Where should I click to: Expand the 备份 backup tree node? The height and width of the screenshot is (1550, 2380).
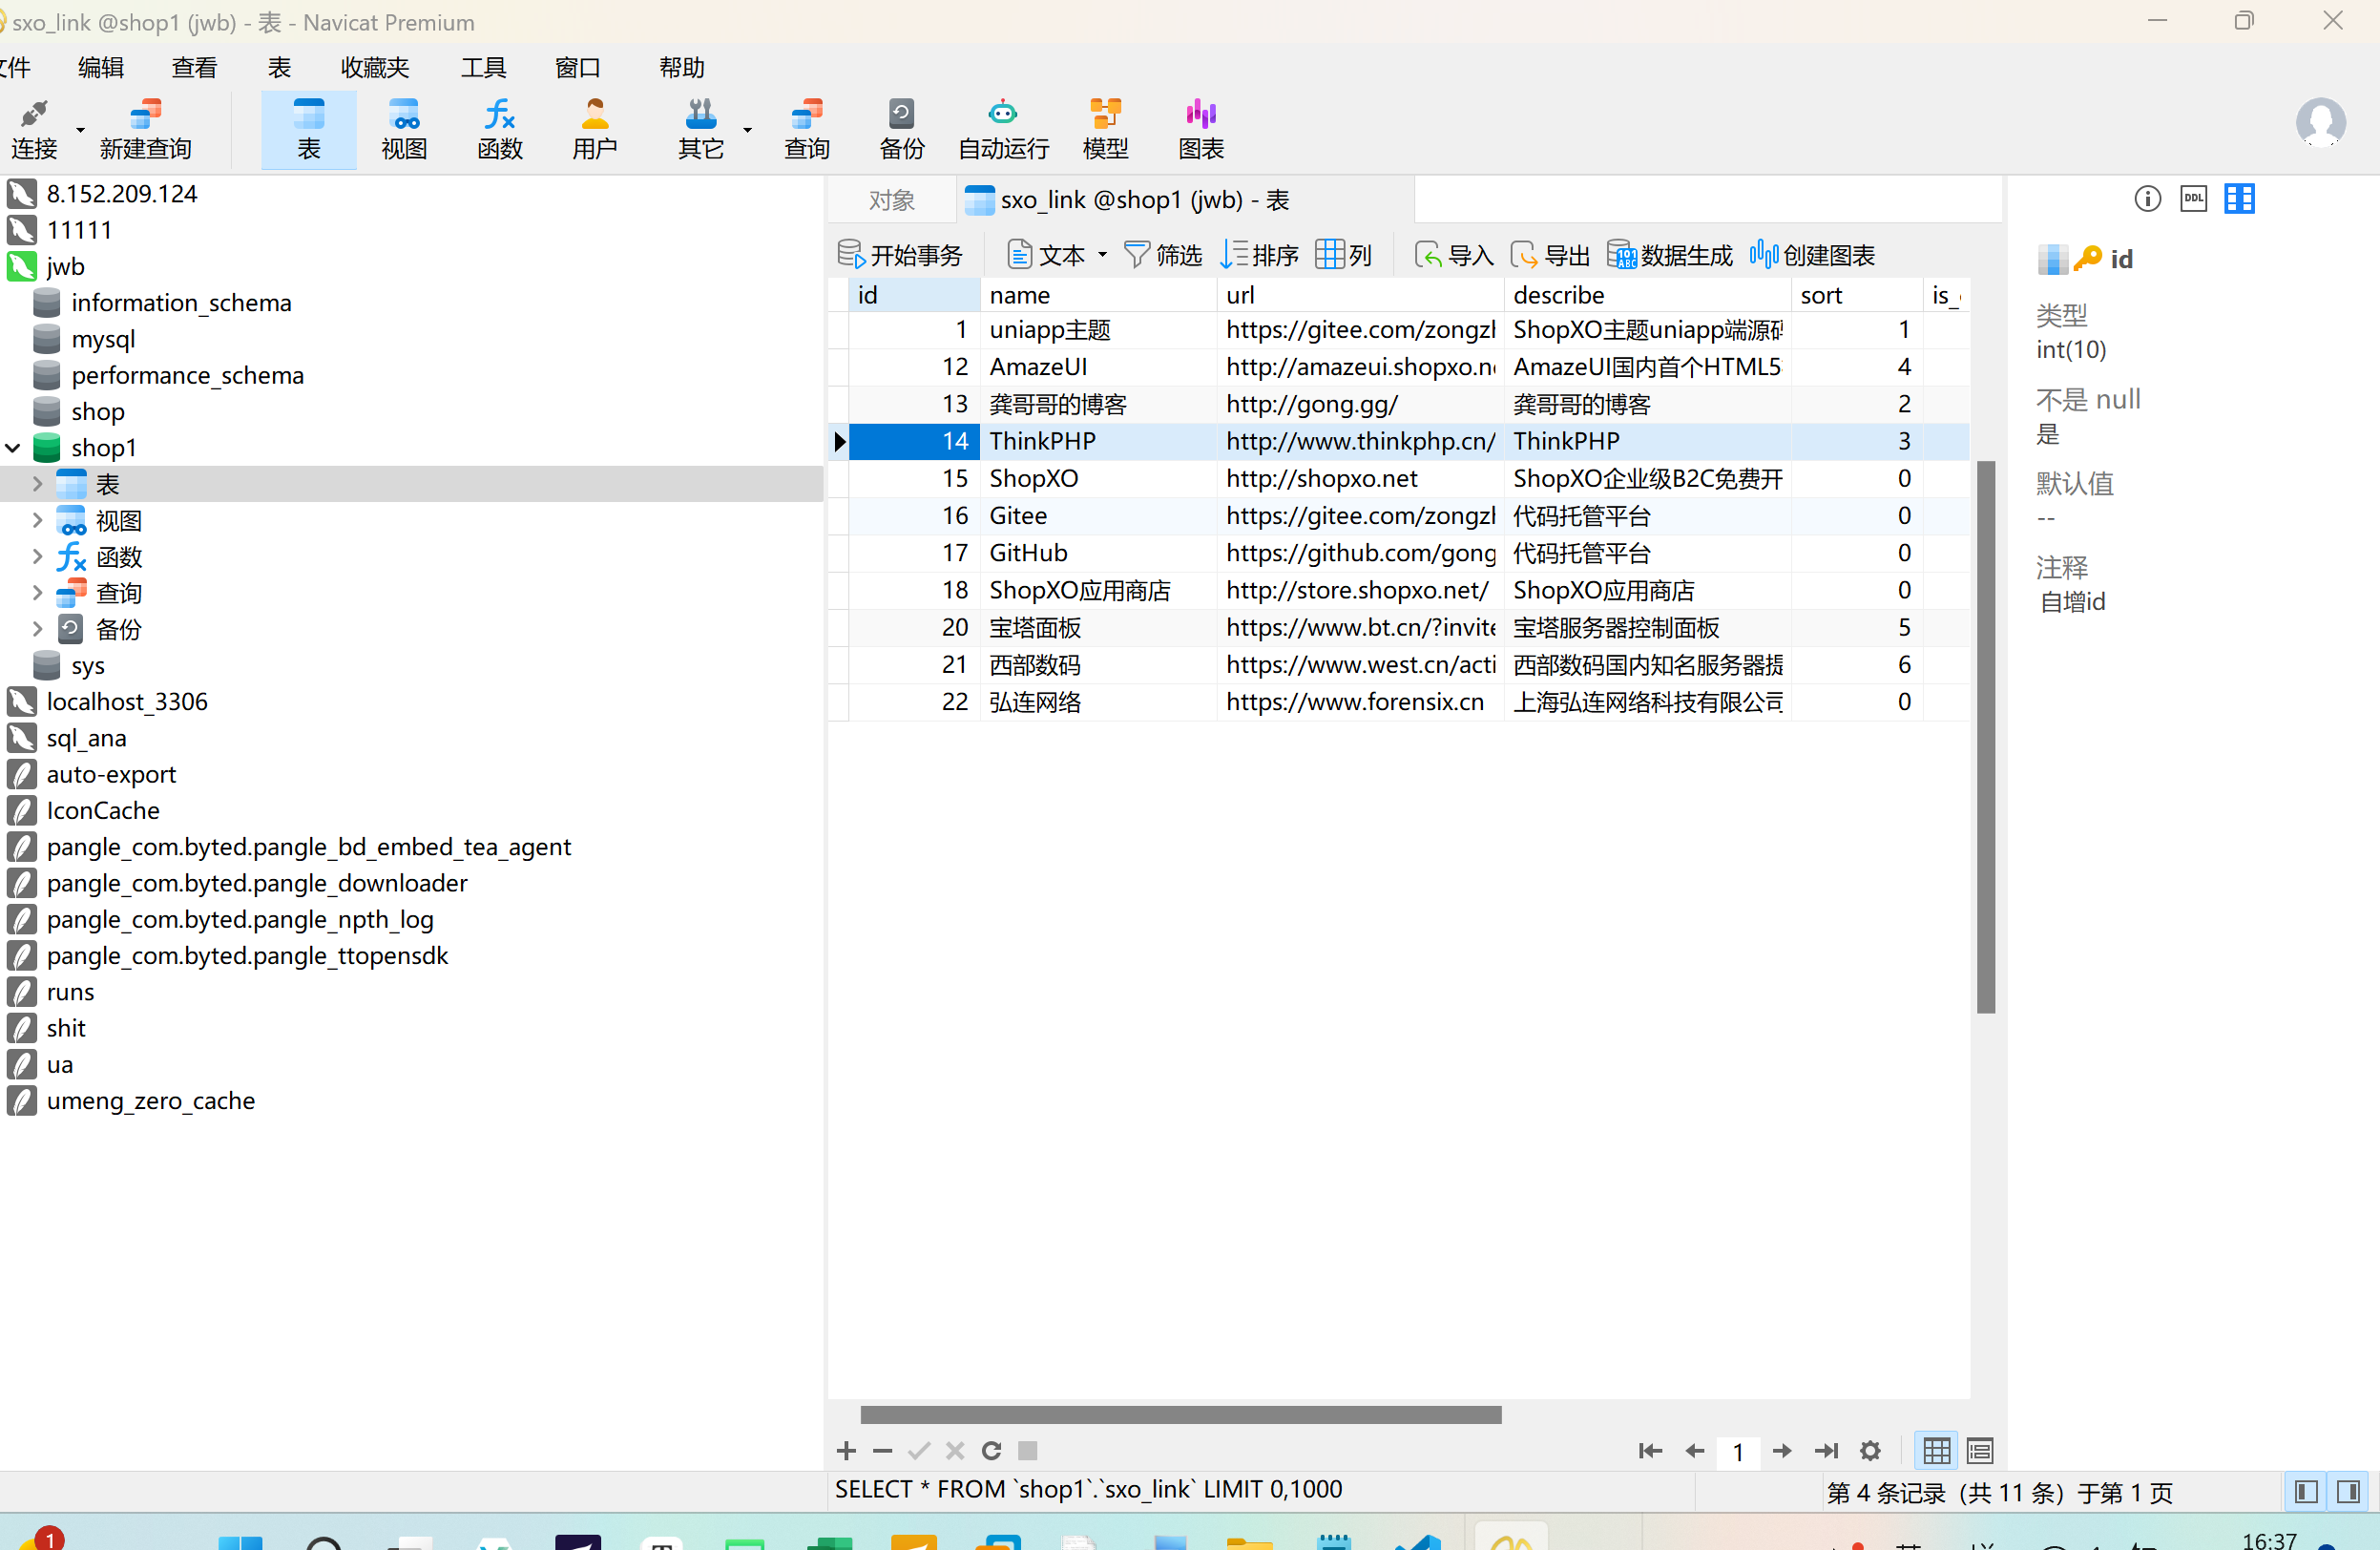point(38,629)
